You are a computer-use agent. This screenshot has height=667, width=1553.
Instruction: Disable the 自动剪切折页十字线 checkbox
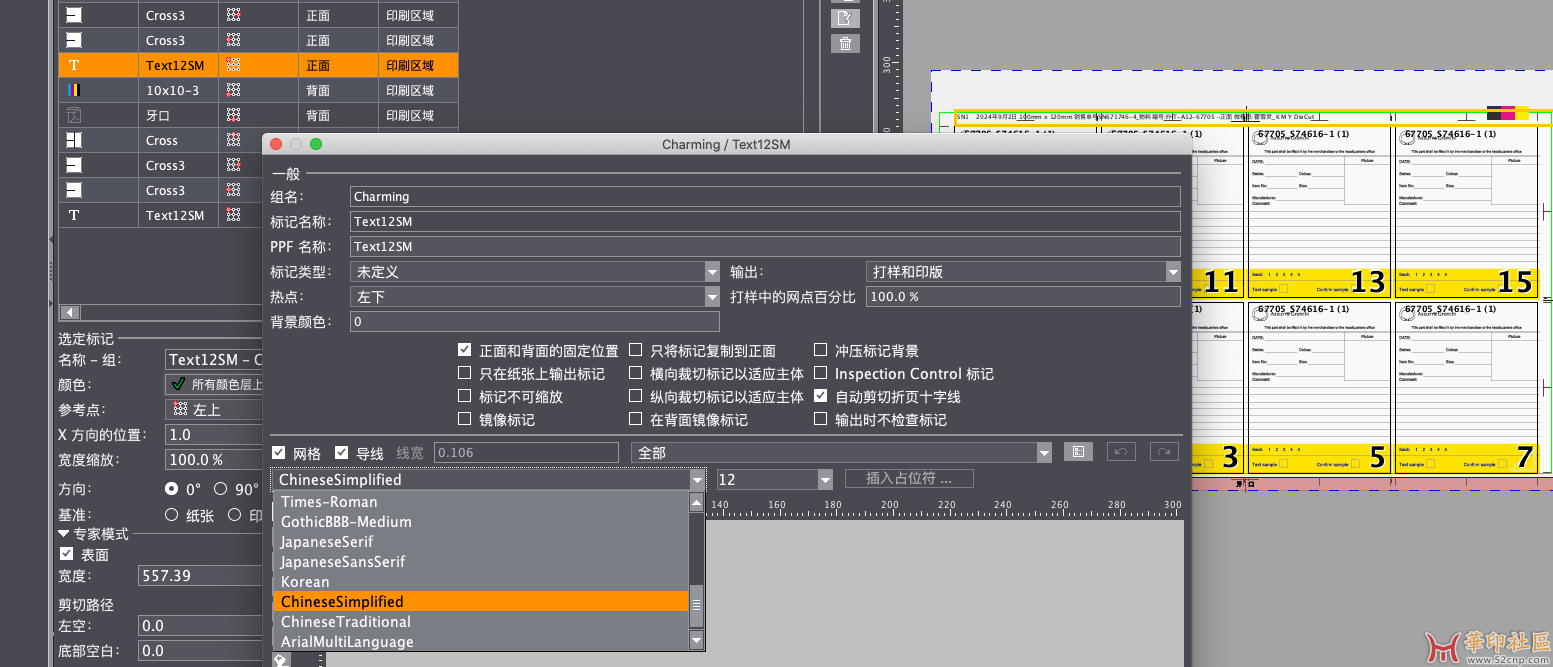click(821, 396)
